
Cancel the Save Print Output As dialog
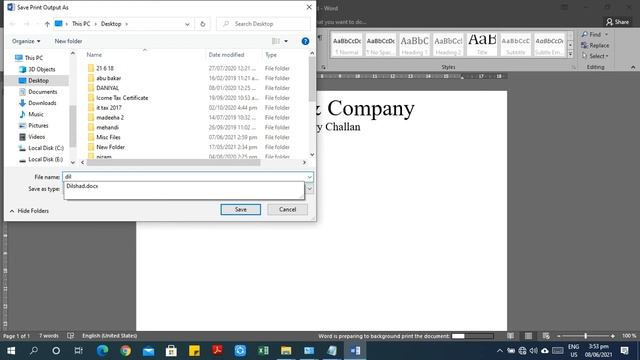click(x=287, y=209)
